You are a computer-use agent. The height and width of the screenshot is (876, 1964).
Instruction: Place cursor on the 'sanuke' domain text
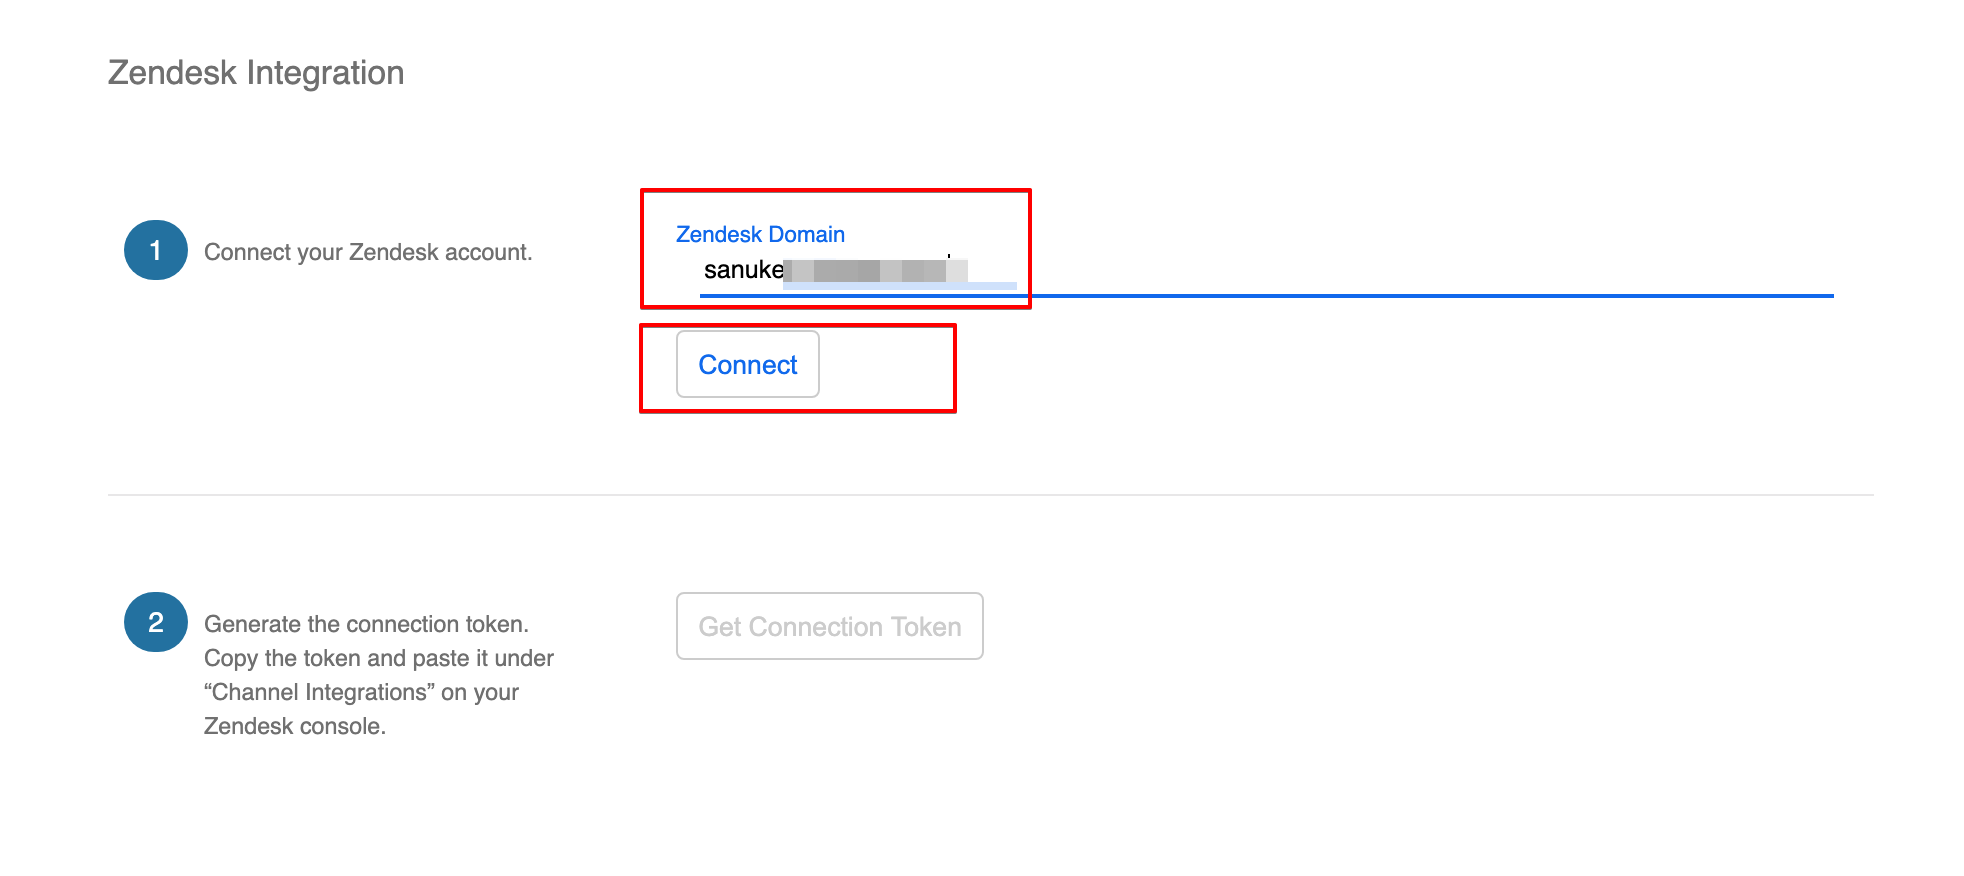tap(743, 270)
